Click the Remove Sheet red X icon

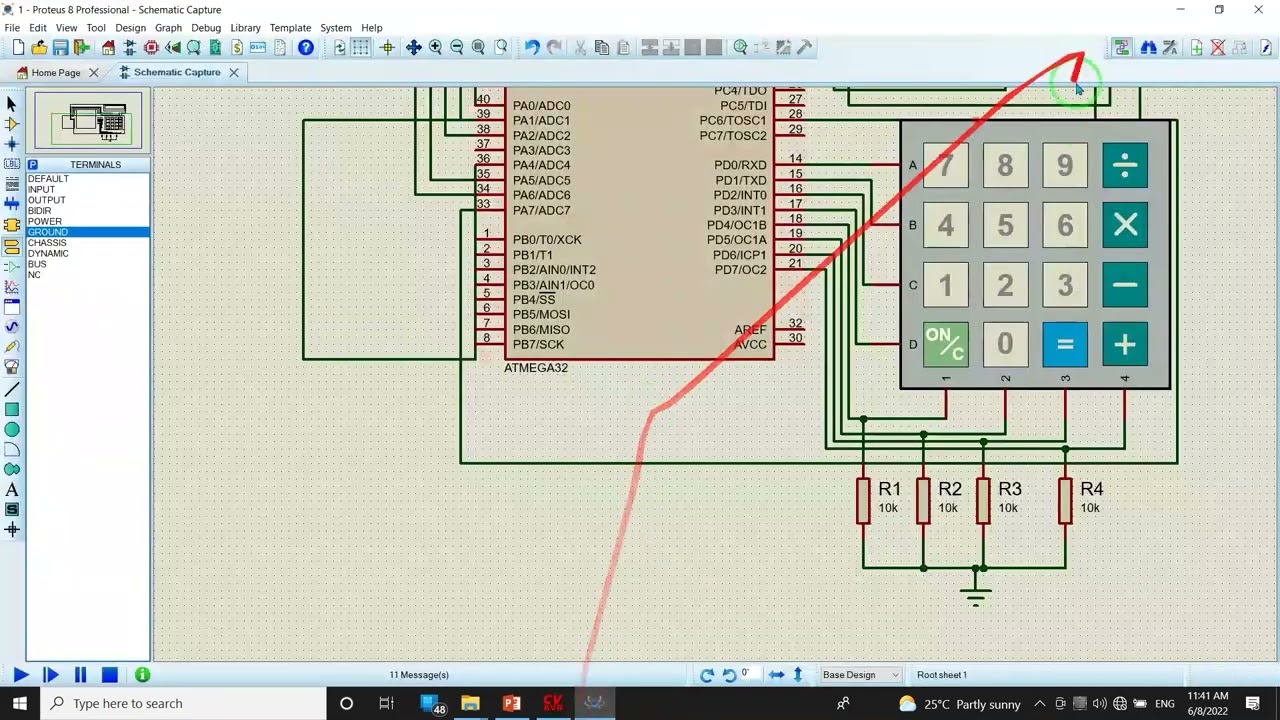point(1218,47)
